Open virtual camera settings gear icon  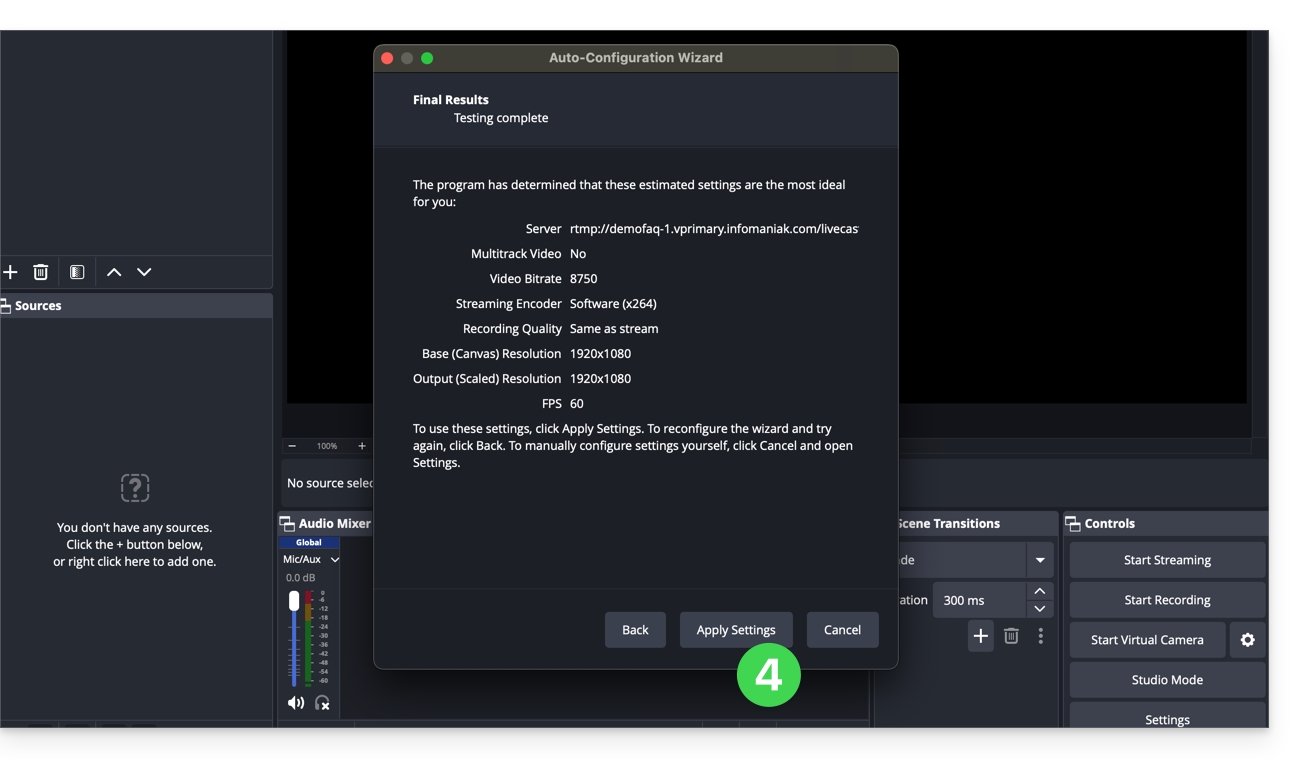(x=1247, y=640)
